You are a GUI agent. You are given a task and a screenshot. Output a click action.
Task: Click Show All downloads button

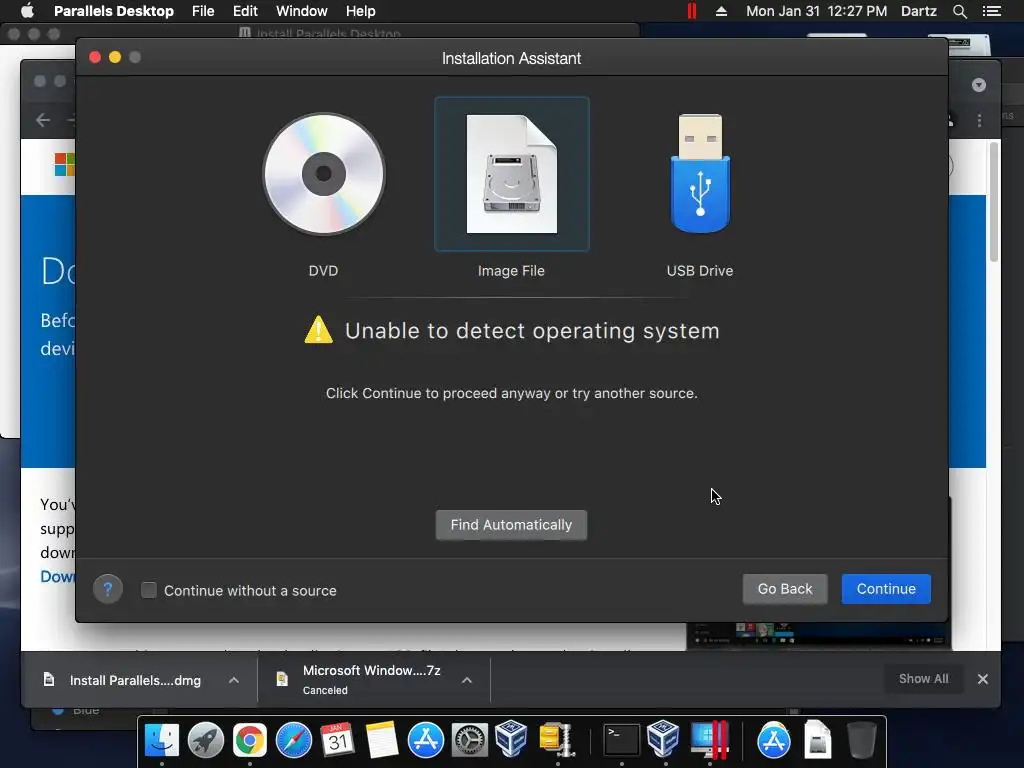pos(923,679)
